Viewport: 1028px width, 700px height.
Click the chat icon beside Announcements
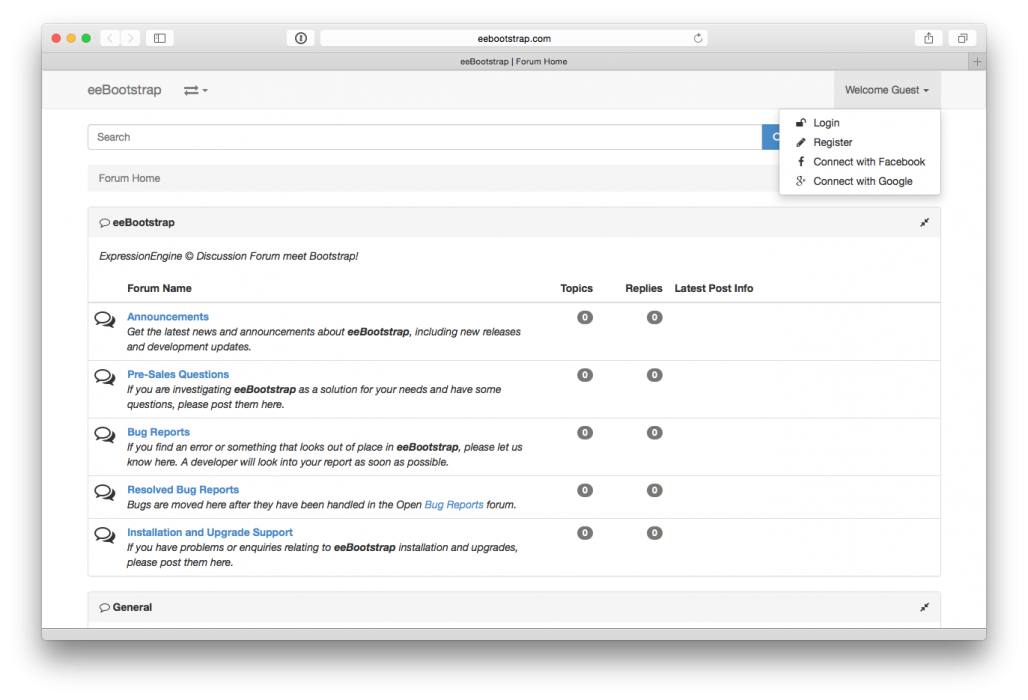[105, 319]
